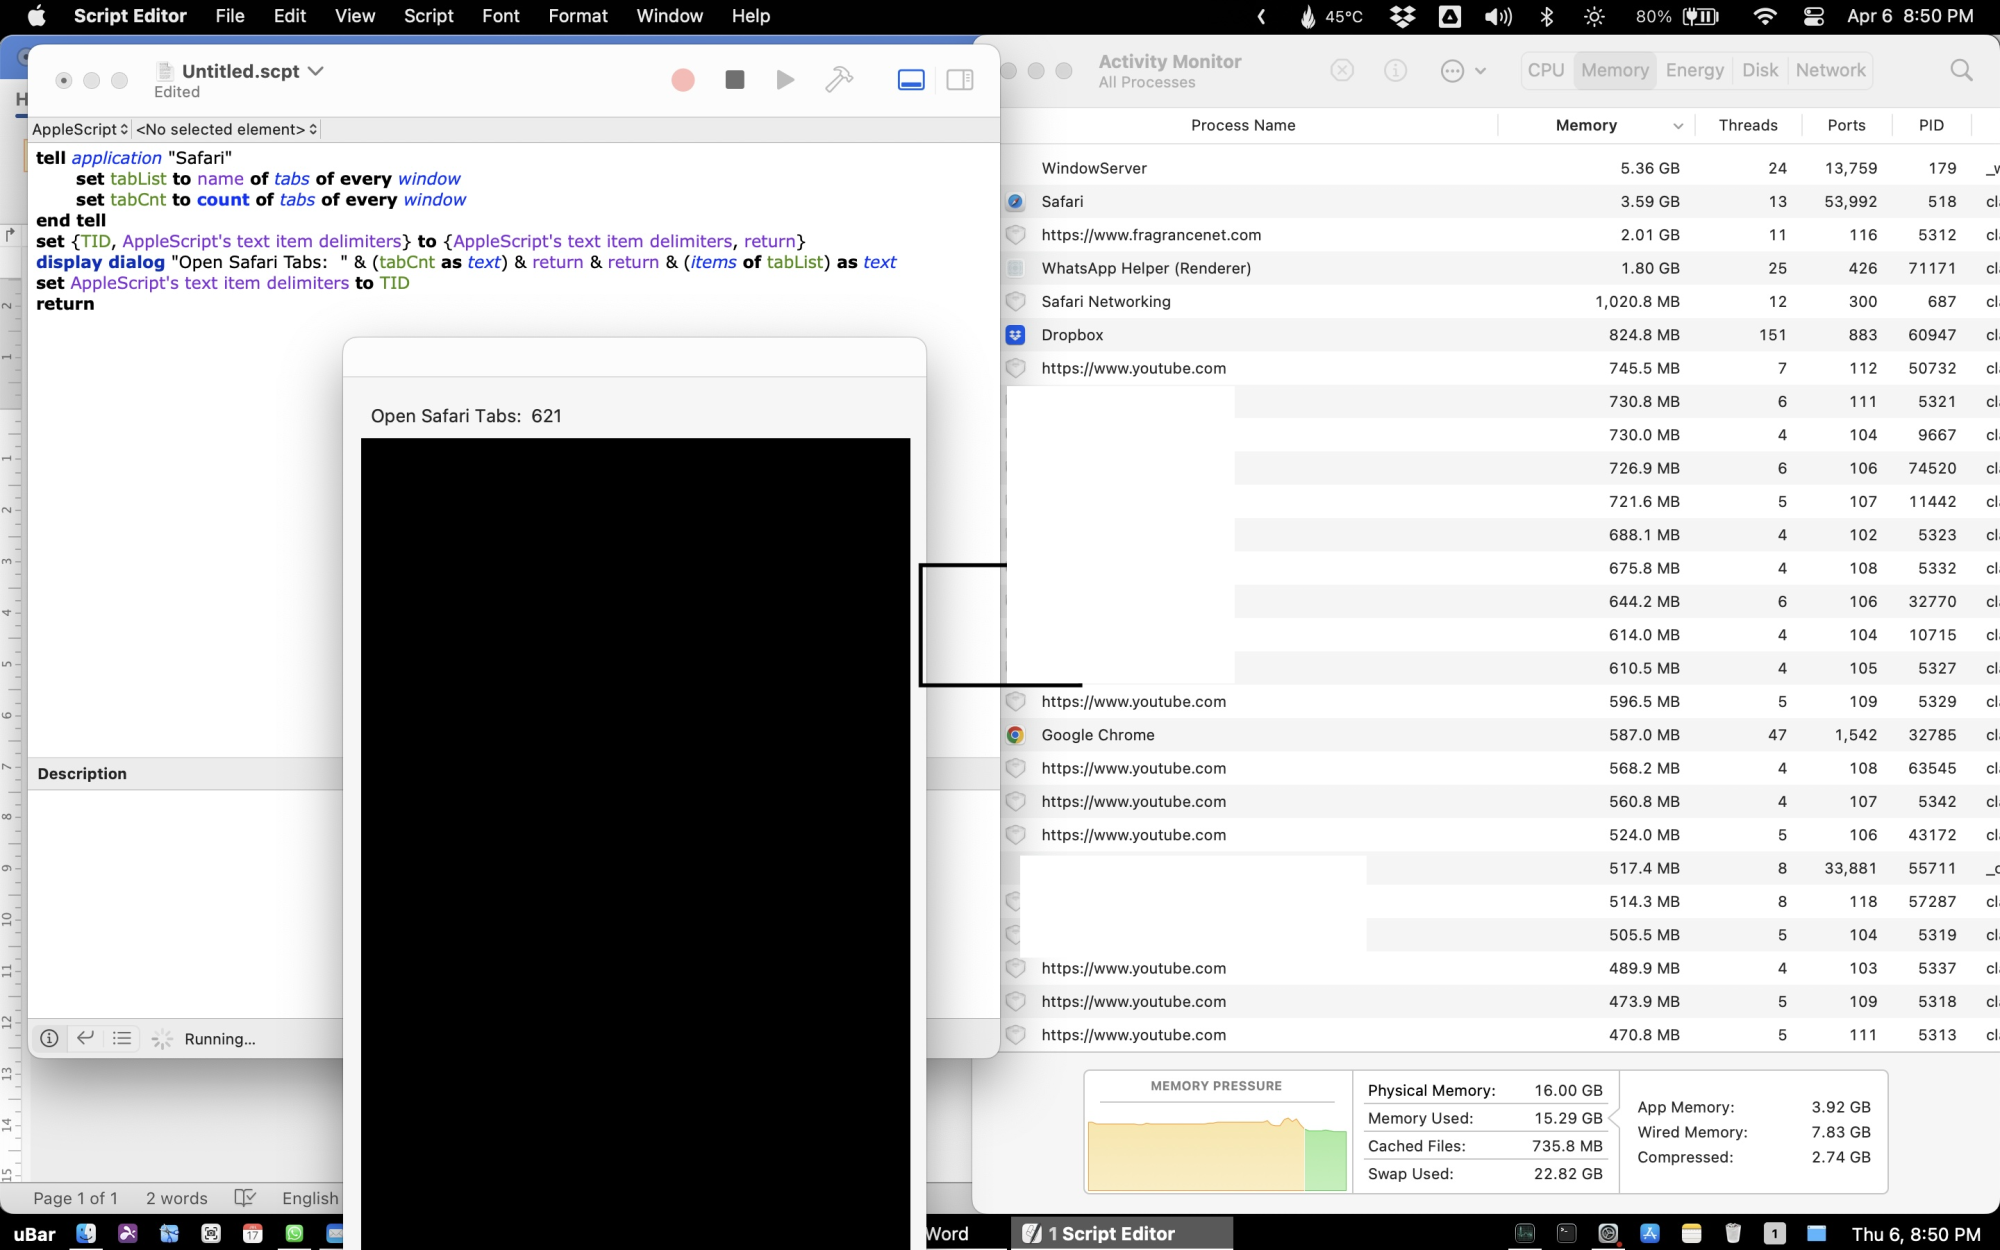Viewport: 2000px width, 1250px height.
Task: Open the AppleScript language dropdown
Action: coord(80,129)
